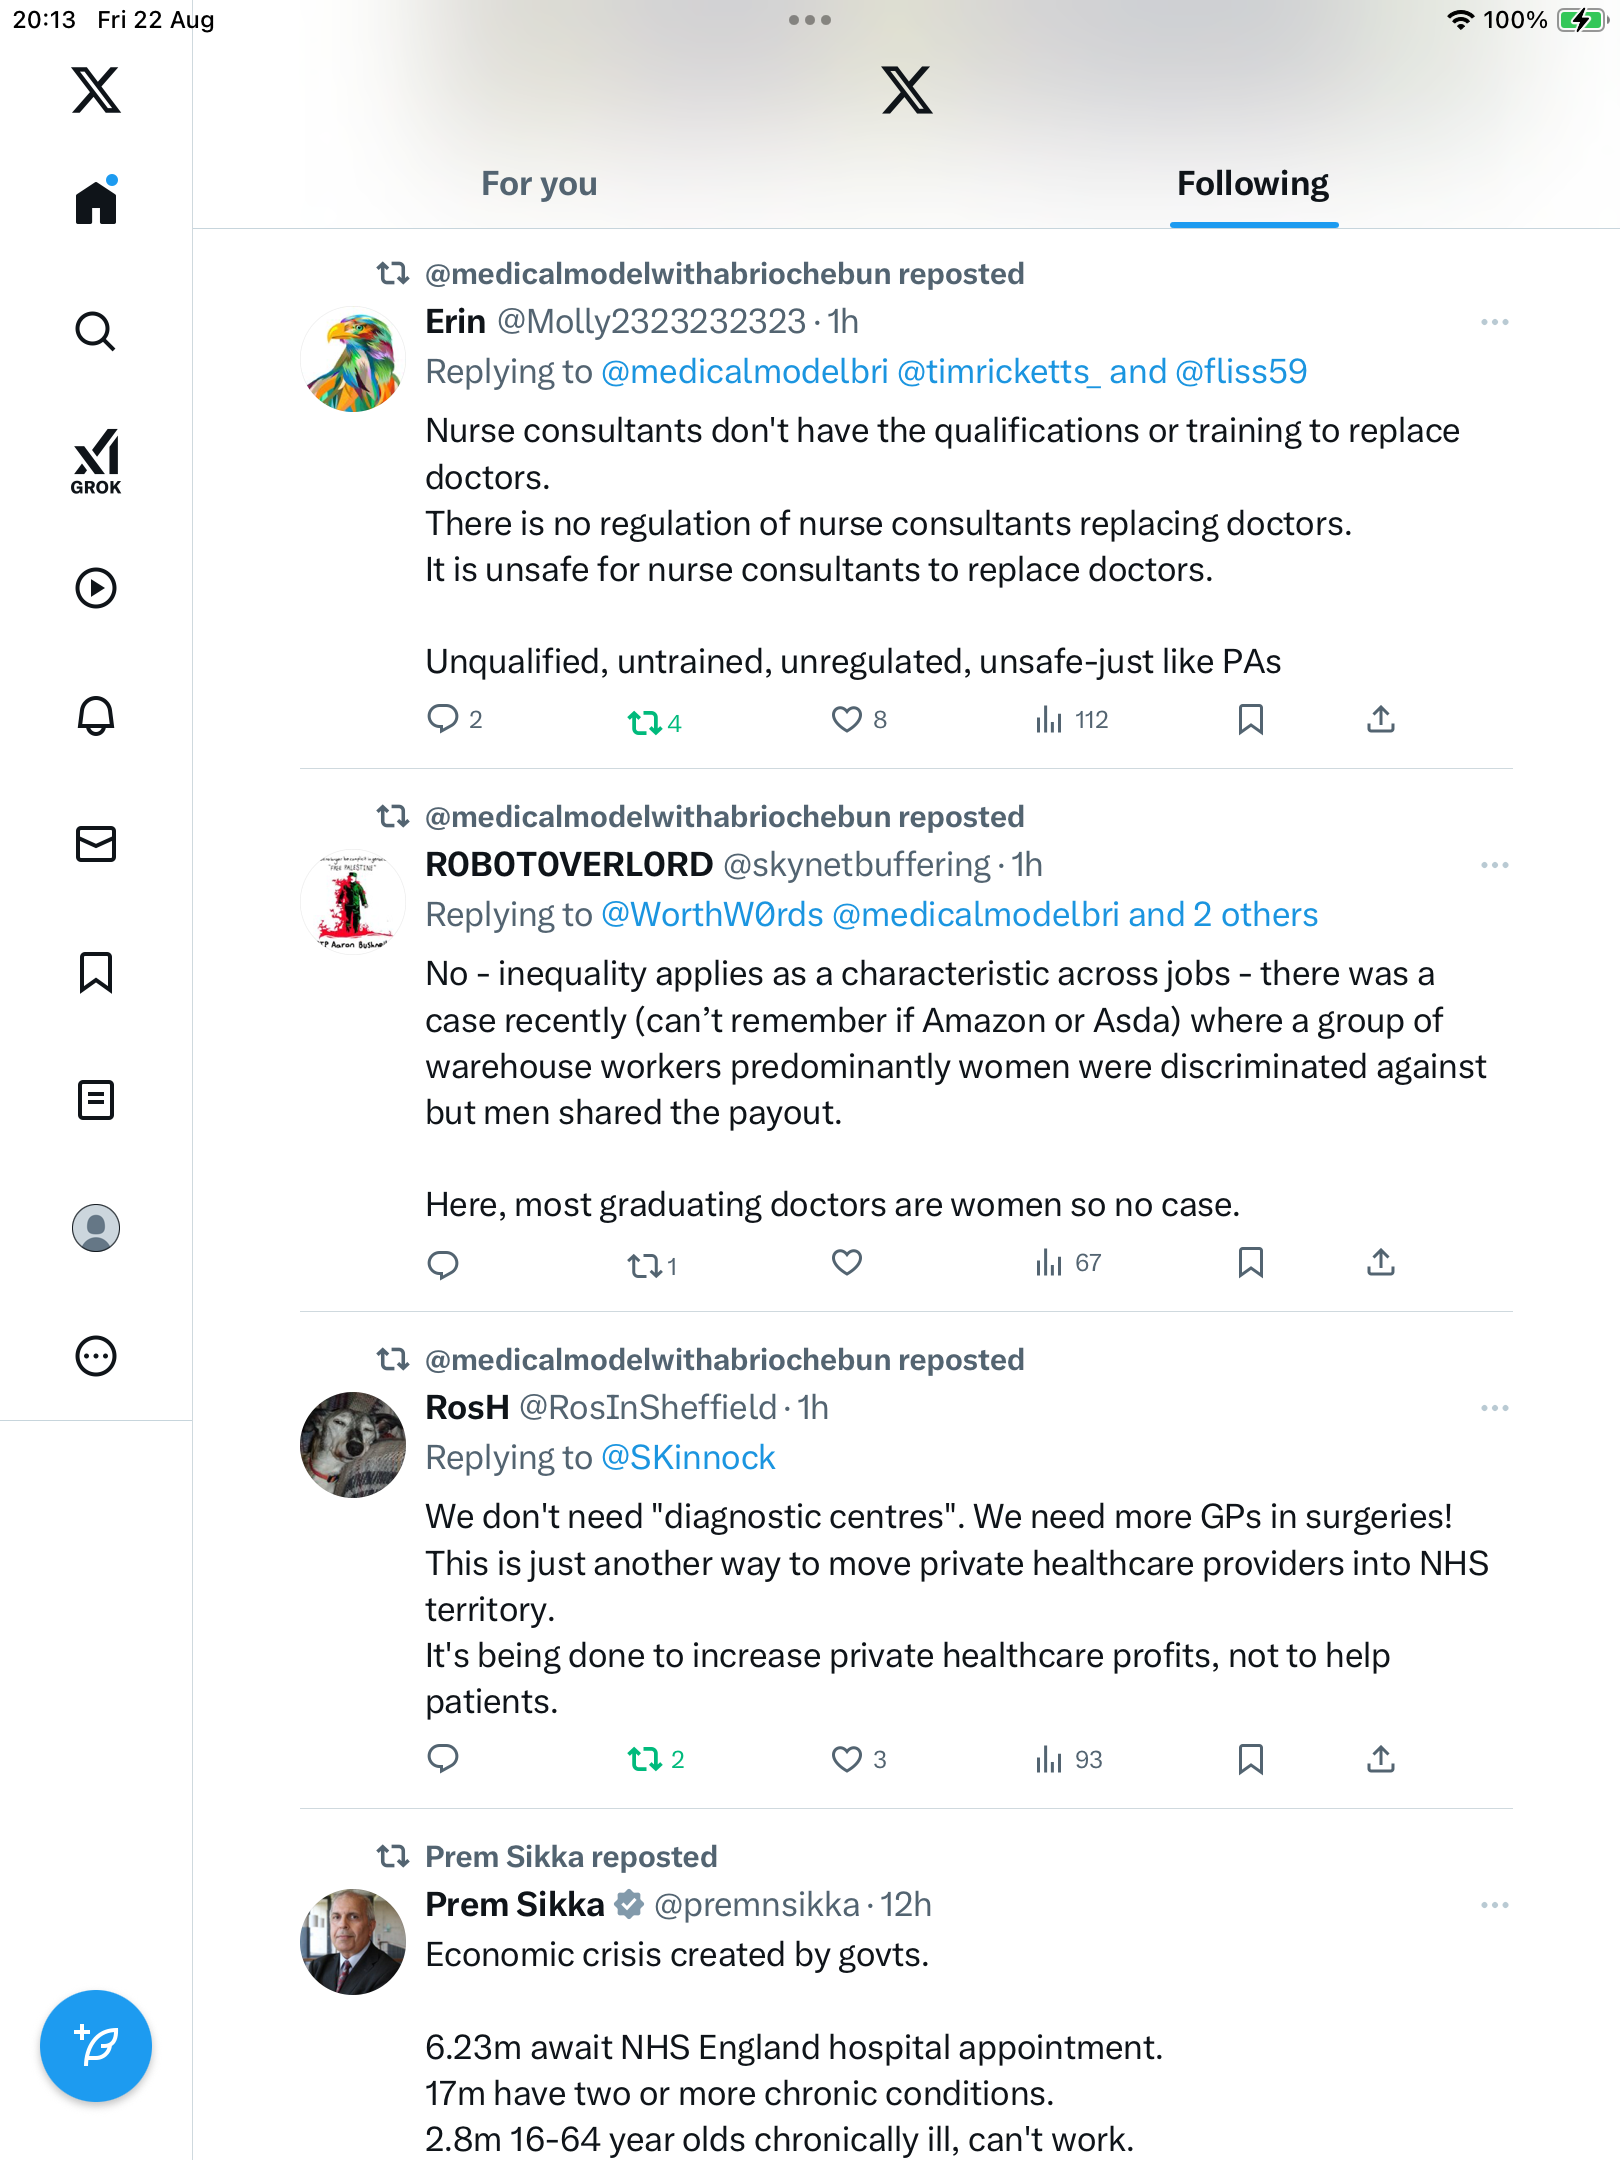Open more options on Erin's post
Screen dimensions: 1620x2160
[1494, 322]
